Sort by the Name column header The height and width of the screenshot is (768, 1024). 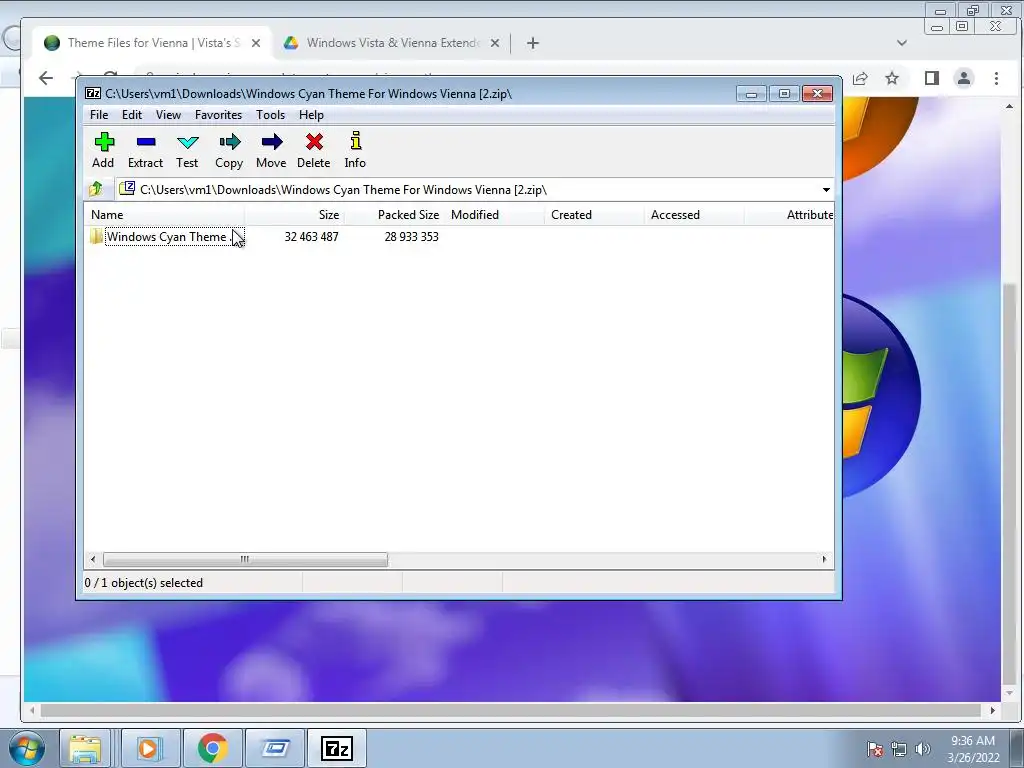point(165,215)
